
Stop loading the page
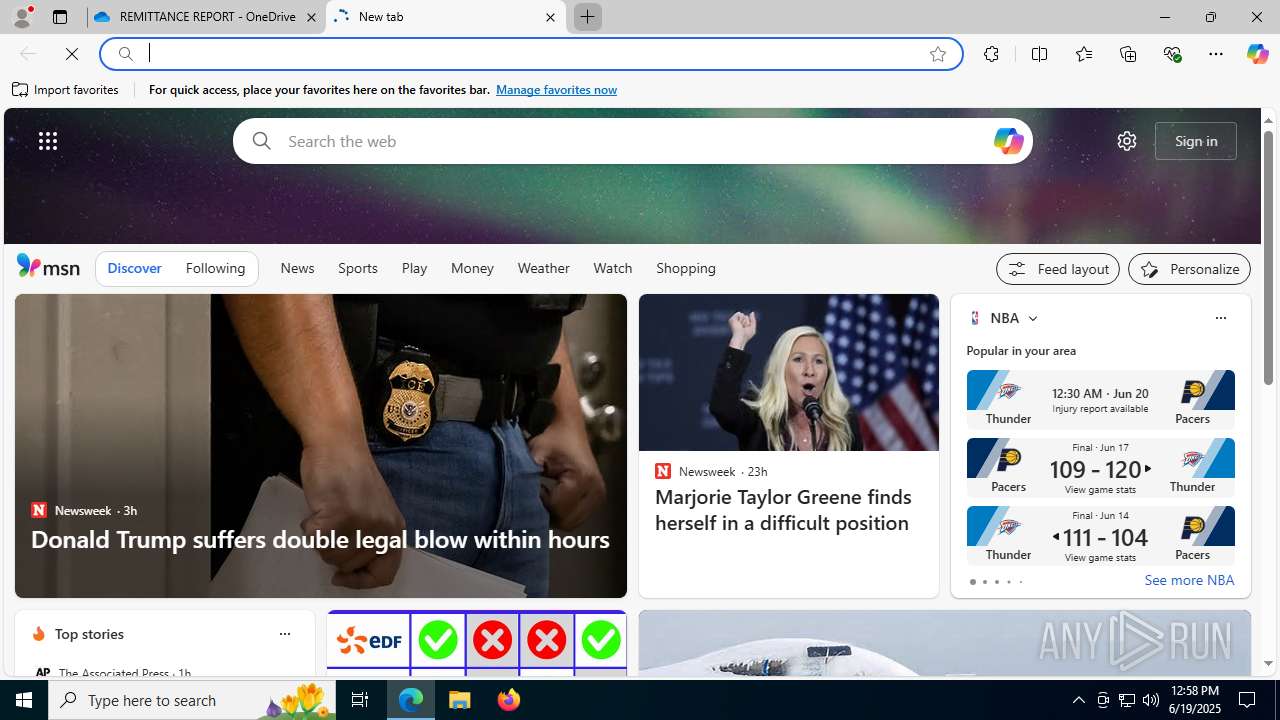[x=72, y=54]
